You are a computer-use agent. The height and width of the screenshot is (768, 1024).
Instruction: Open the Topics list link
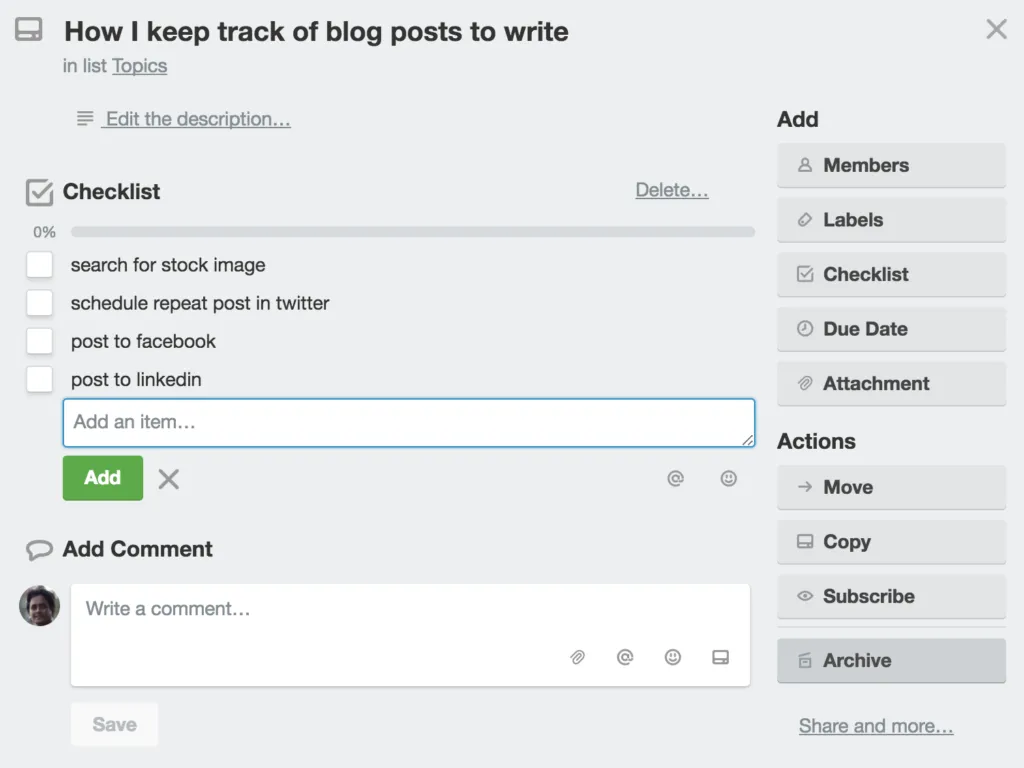pyautogui.click(x=139, y=66)
